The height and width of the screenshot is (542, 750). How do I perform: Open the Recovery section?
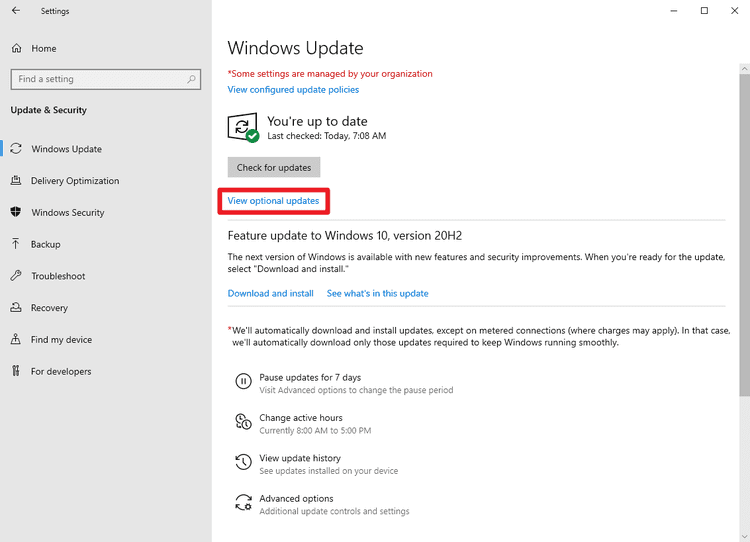(49, 308)
